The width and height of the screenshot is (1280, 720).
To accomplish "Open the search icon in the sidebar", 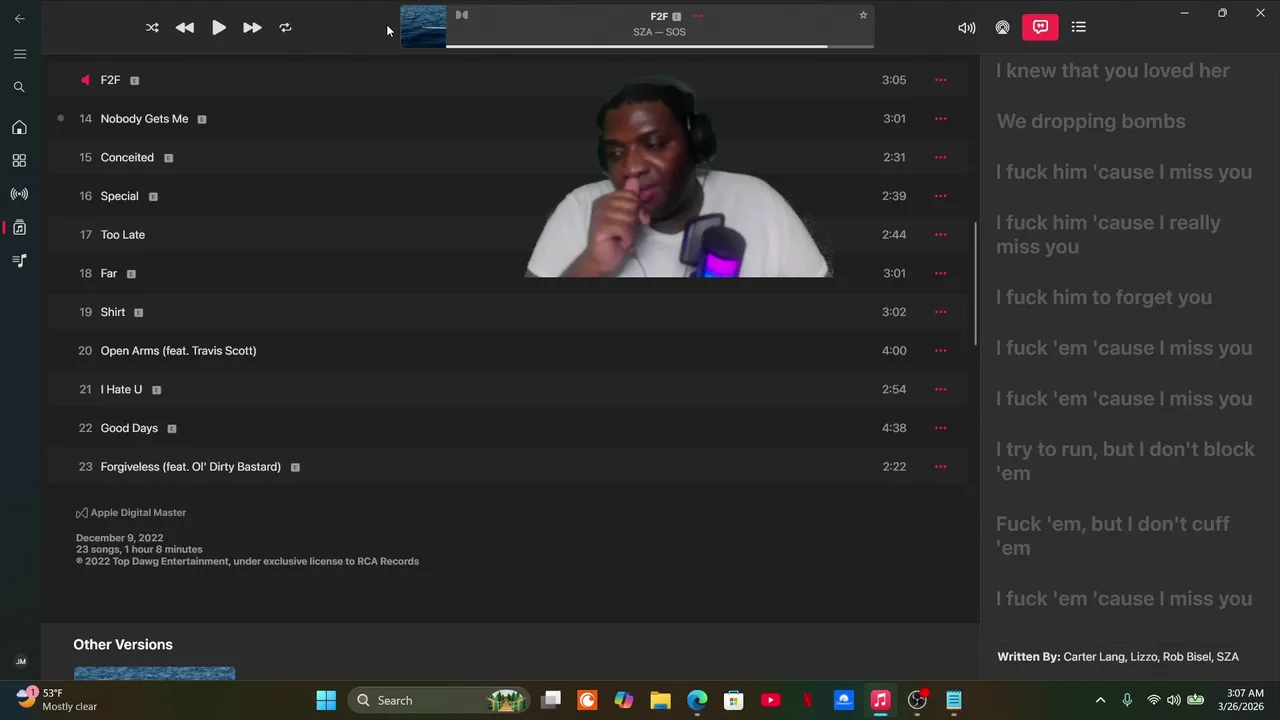I will 19,87.
